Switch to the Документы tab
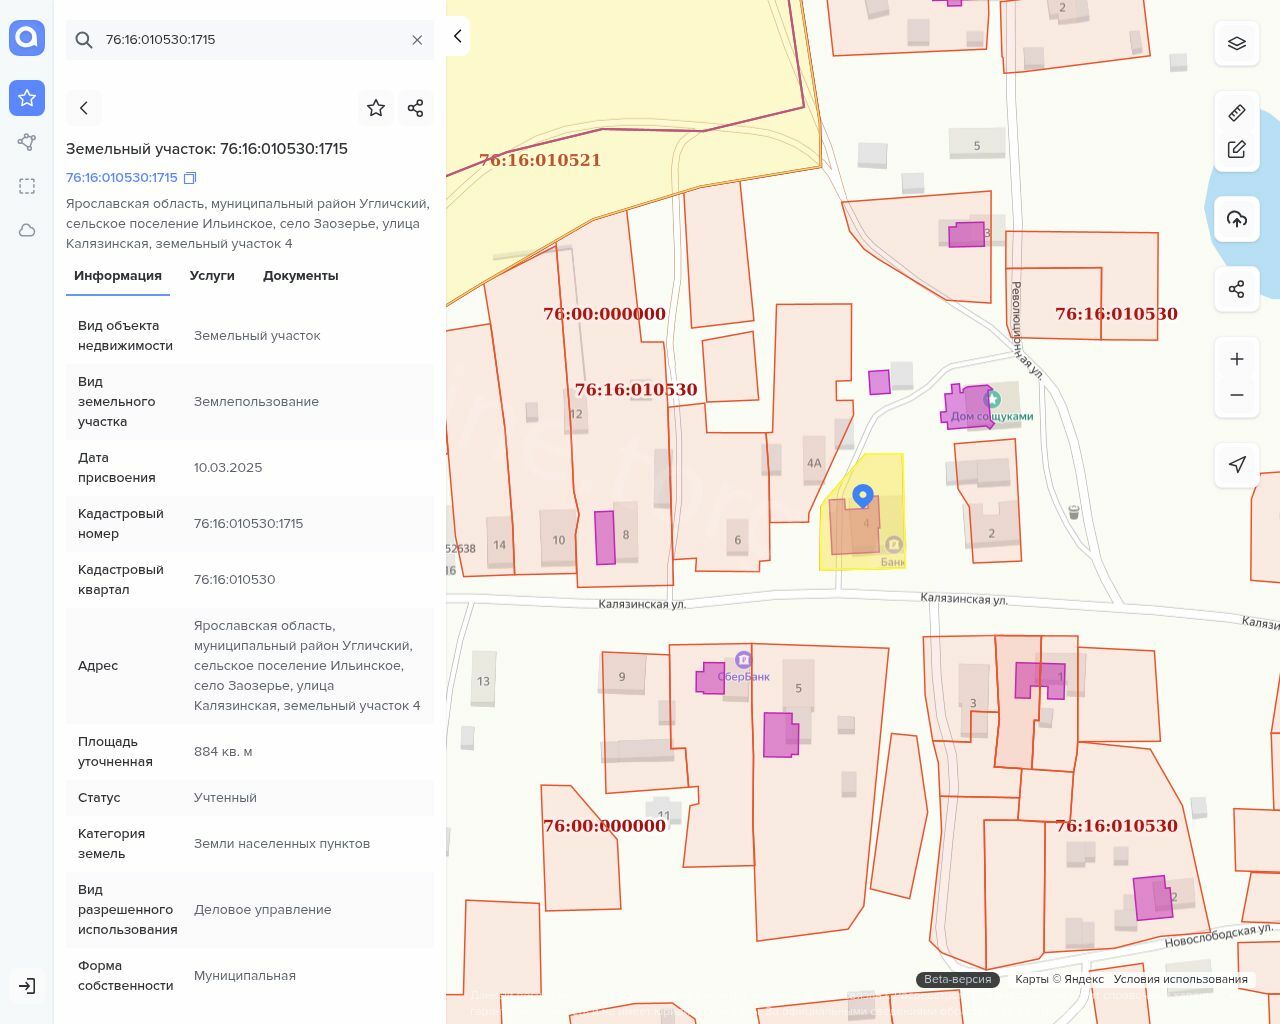 pos(300,276)
